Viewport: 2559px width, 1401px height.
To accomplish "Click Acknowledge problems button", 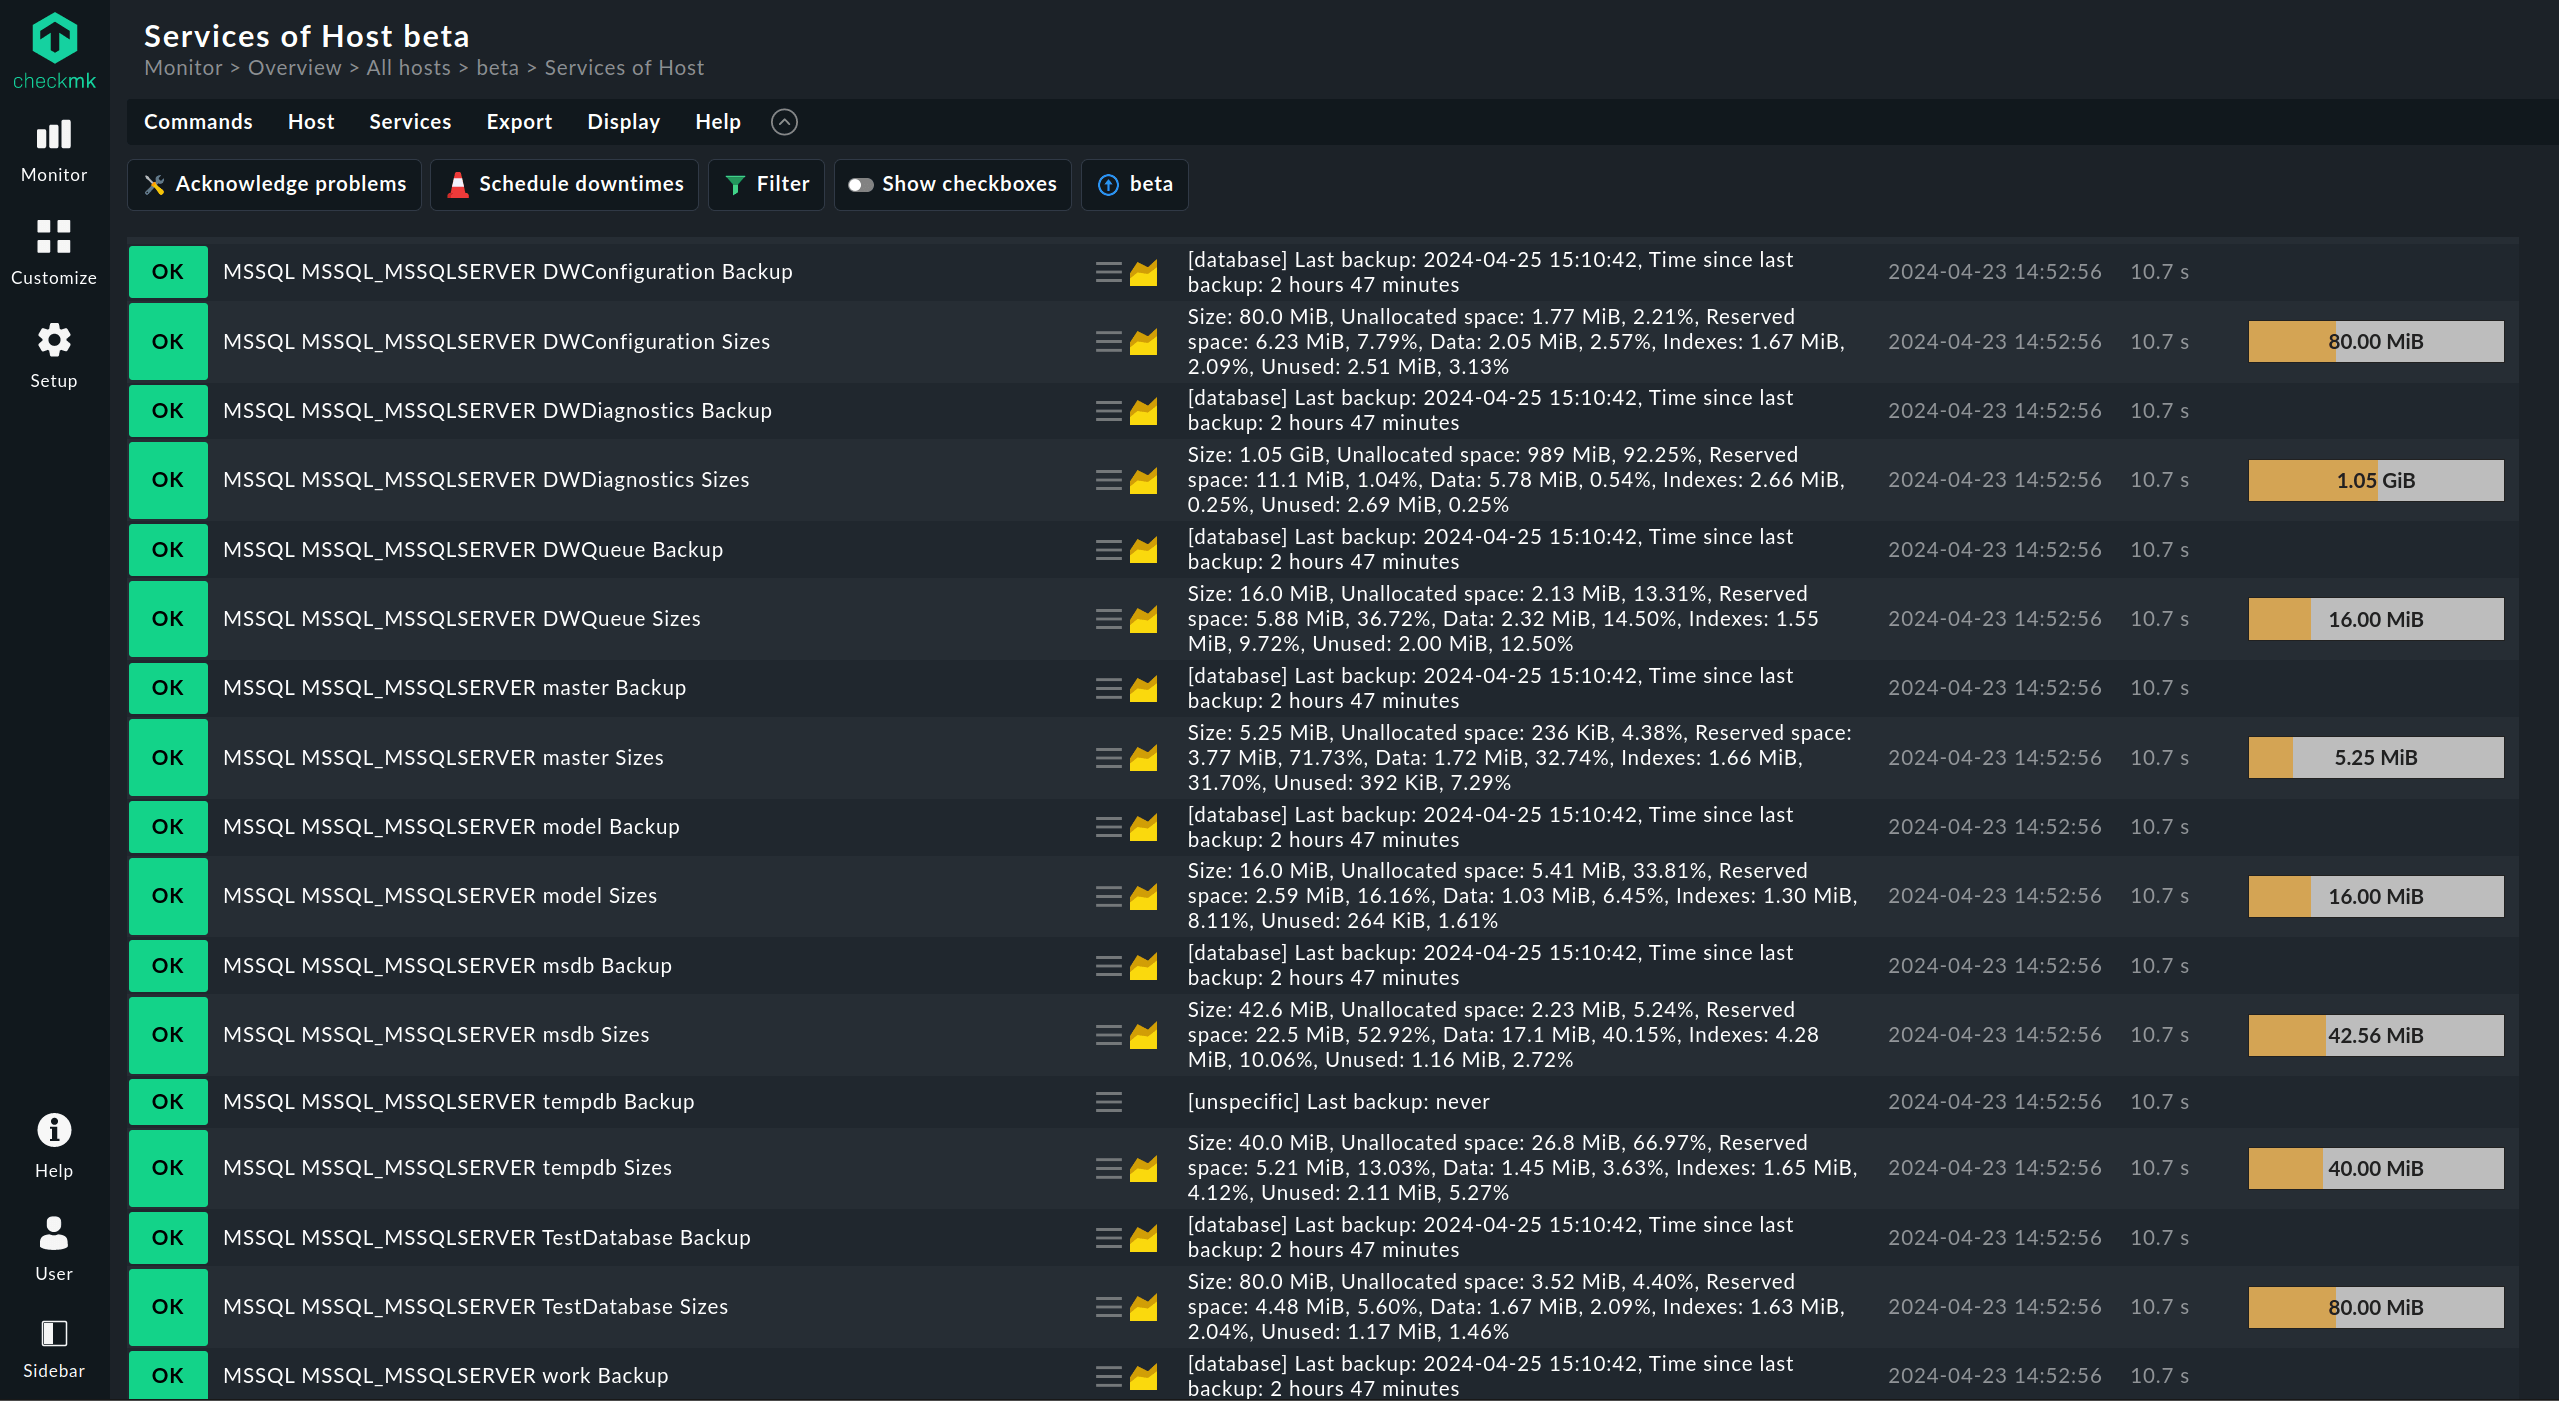I will tap(275, 185).
